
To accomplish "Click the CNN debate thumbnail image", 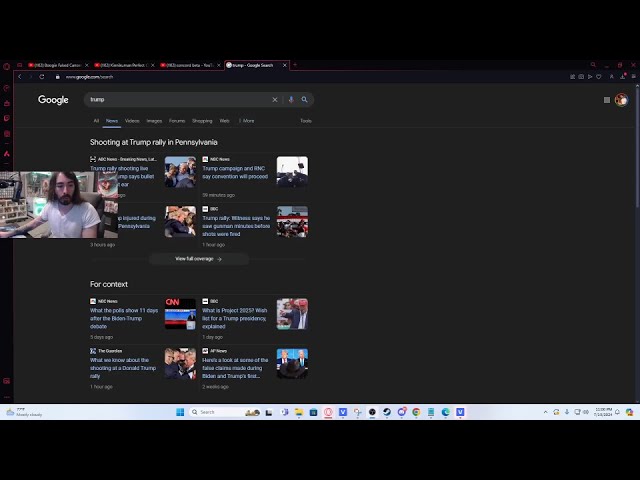I will (180, 314).
